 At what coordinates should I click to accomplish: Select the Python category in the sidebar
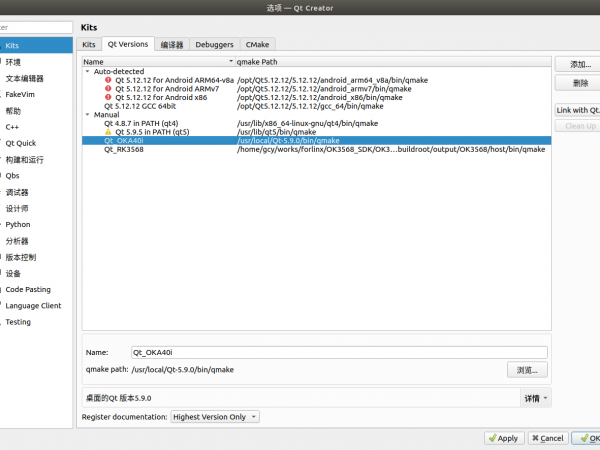[18, 225]
